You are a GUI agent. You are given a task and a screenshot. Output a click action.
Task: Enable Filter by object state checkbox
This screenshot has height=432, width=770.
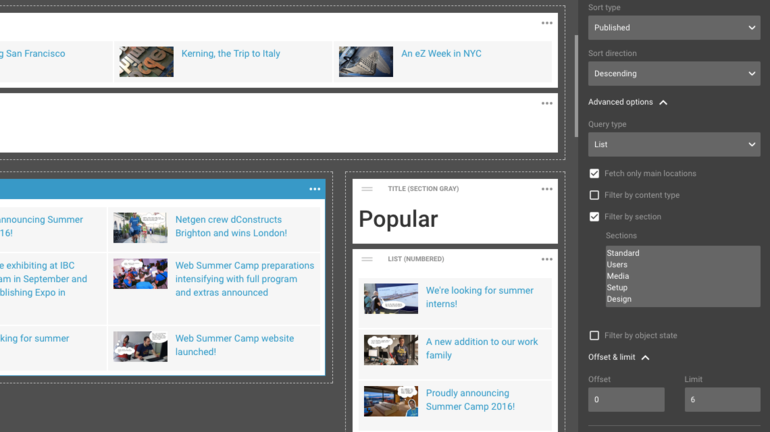594,336
